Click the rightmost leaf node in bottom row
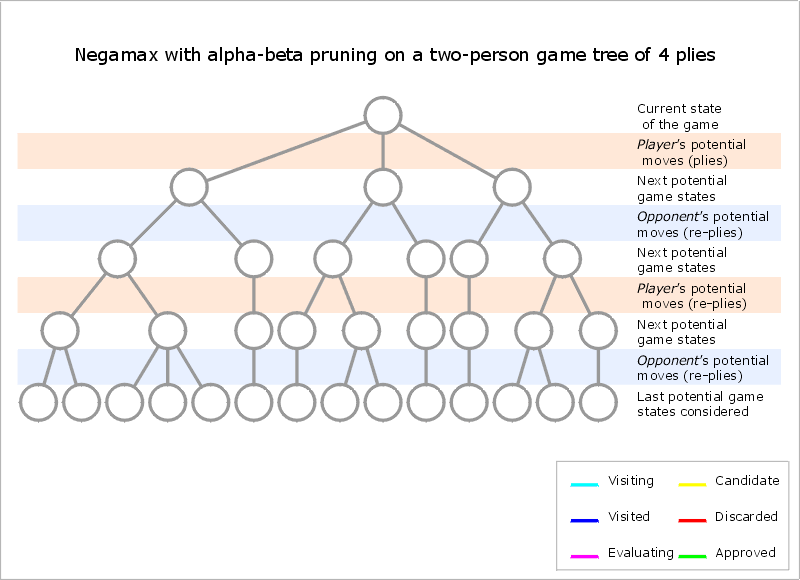Screen dimensions: 800x580 click(x=598, y=402)
